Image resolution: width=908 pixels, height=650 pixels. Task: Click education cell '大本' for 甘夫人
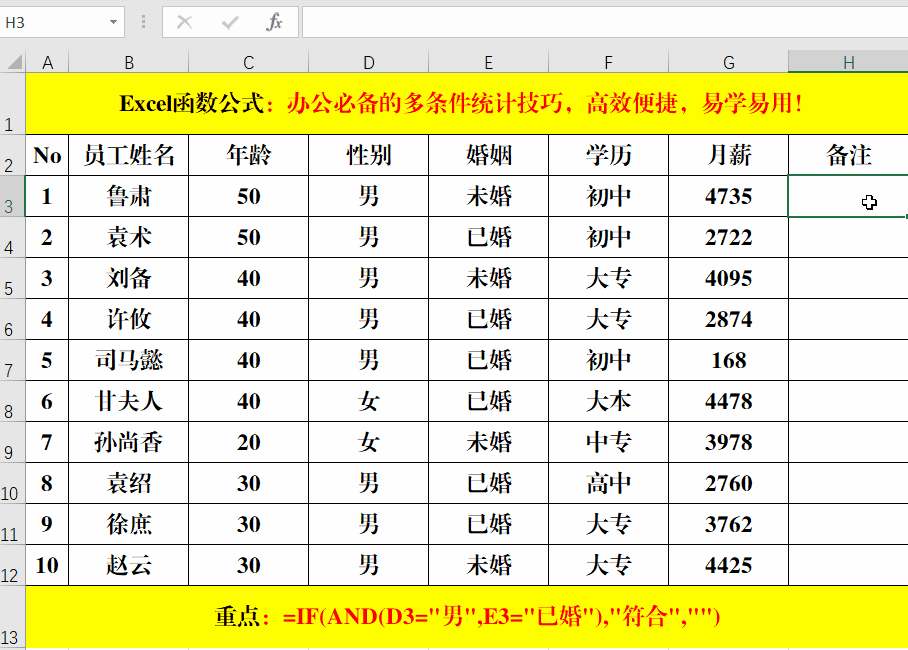[608, 401]
